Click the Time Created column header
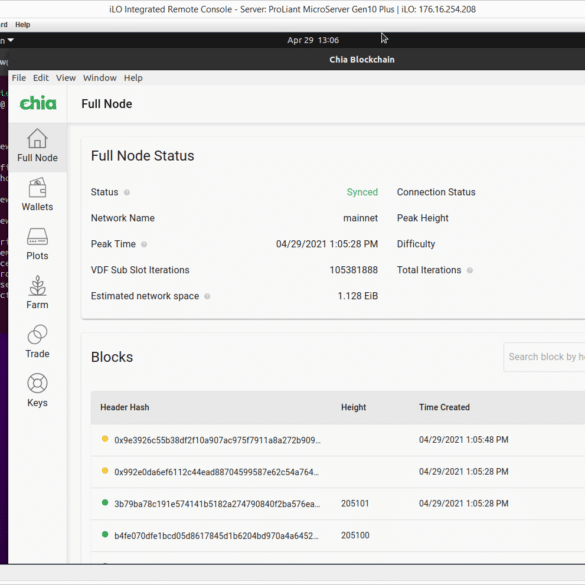 point(444,407)
